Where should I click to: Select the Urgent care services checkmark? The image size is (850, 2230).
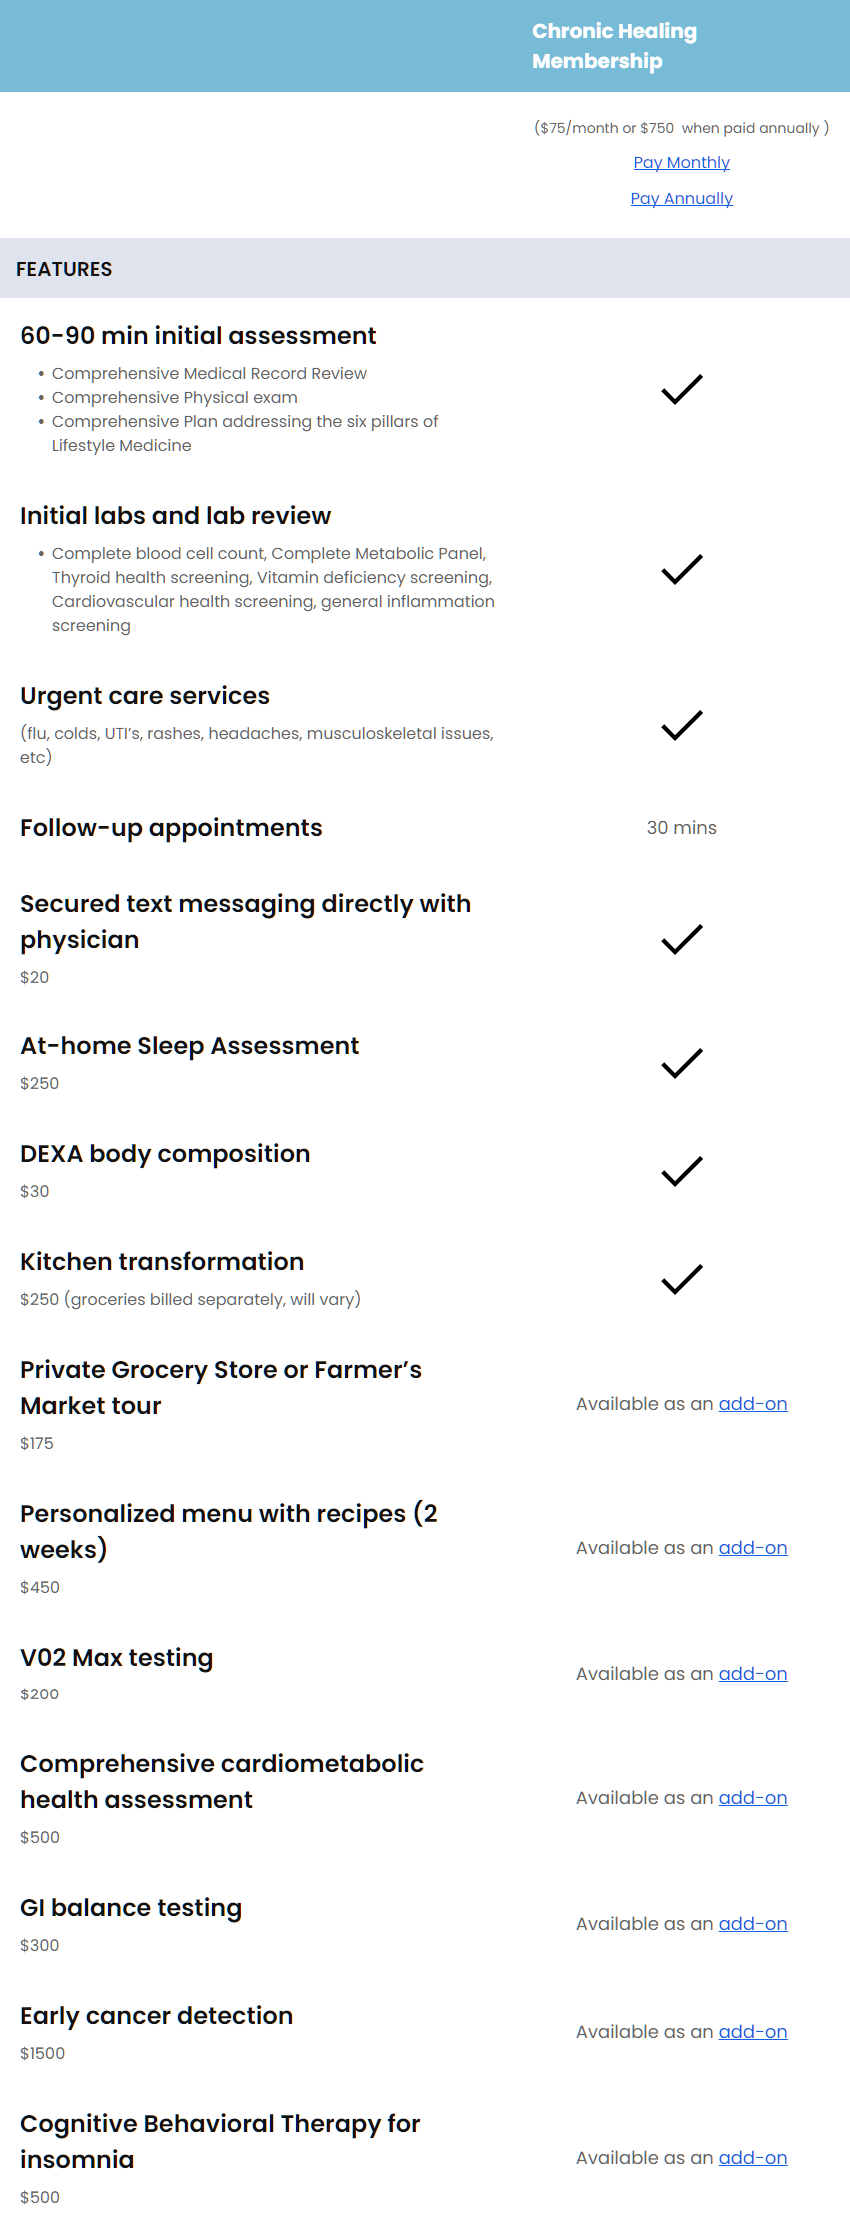(x=682, y=725)
